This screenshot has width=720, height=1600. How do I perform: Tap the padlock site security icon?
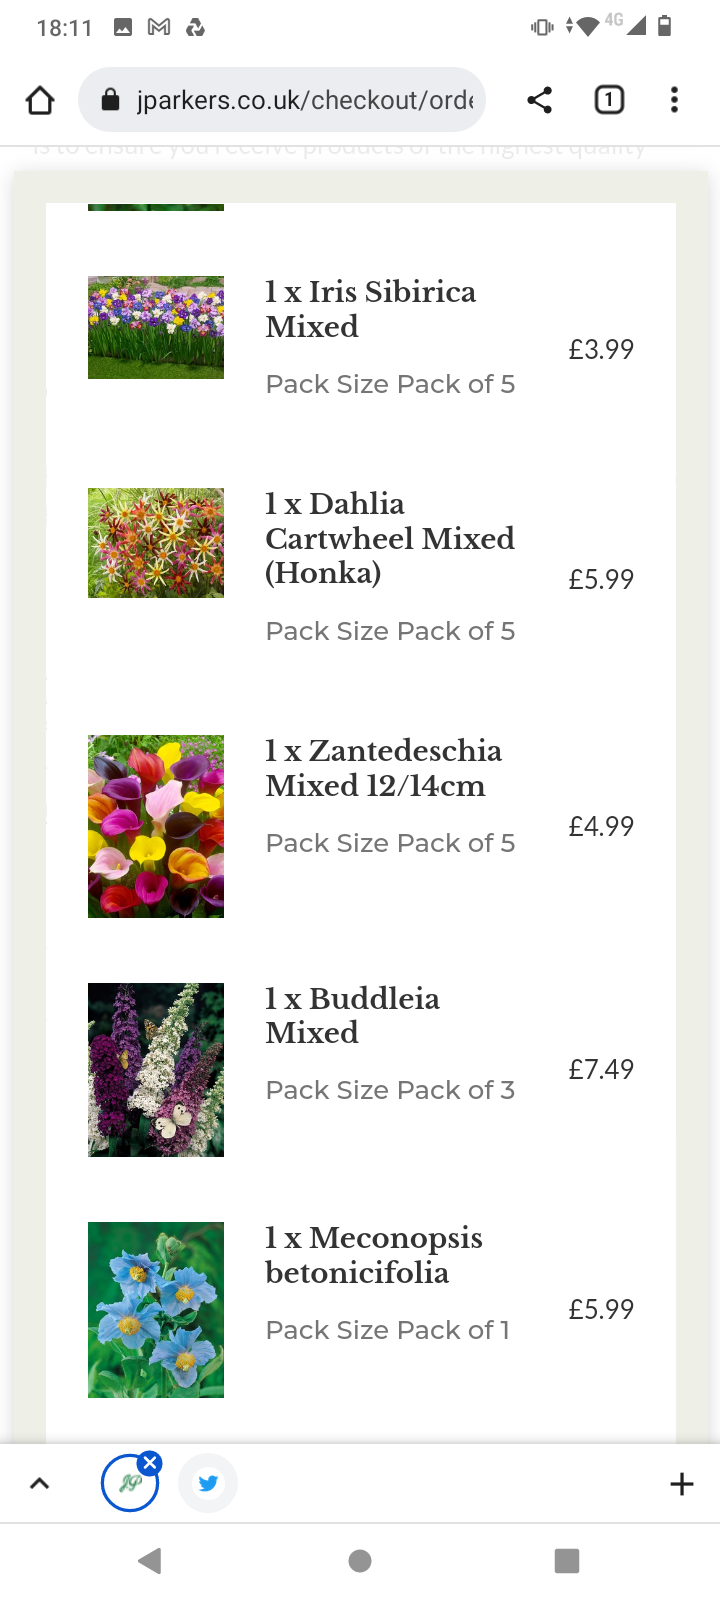click(111, 100)
